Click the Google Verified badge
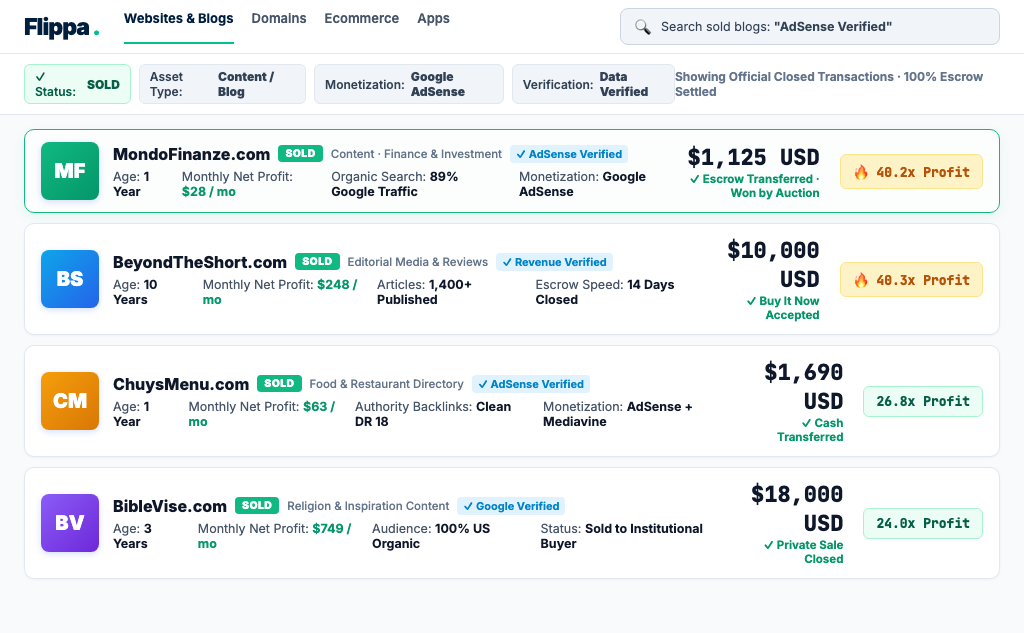This screenshot has width=1024, height=633. (511, 506)
